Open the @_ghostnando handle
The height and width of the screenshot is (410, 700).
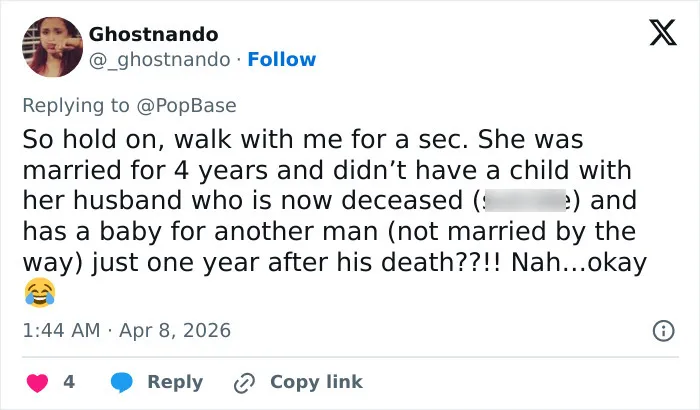159,60
